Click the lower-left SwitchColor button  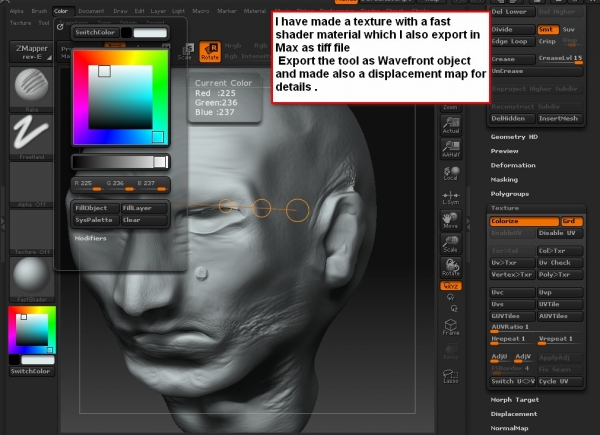(x=31, y=371)
